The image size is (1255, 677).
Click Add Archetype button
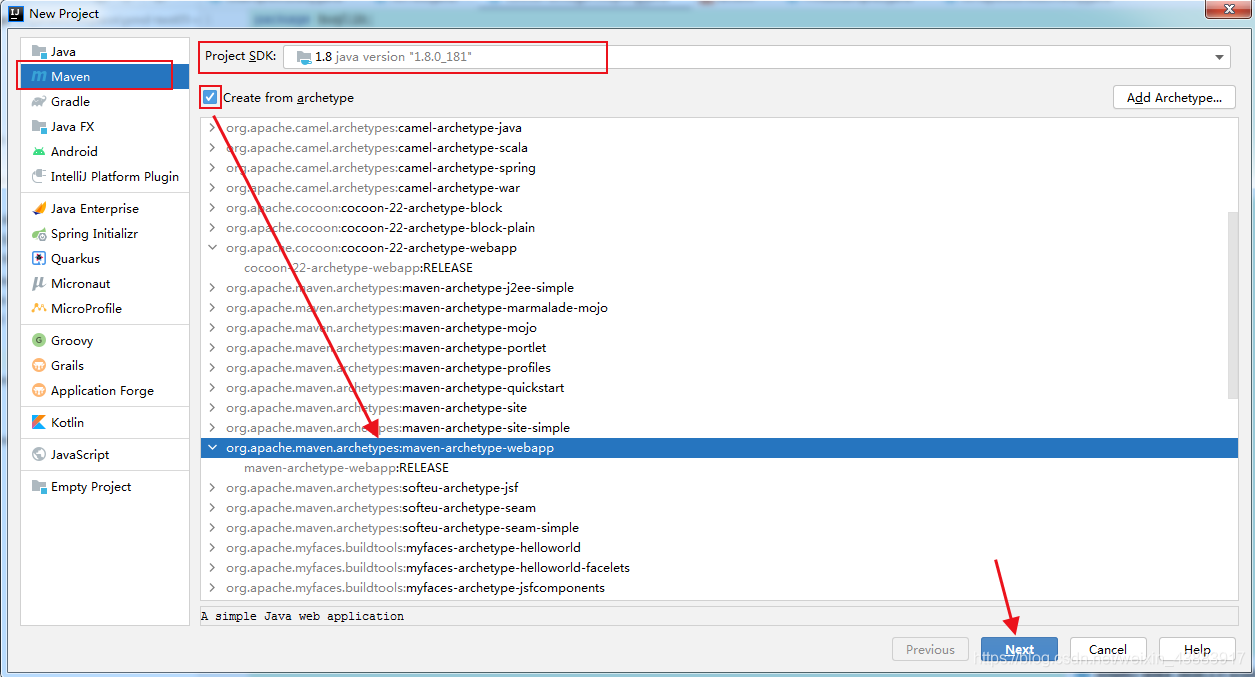1174,97
